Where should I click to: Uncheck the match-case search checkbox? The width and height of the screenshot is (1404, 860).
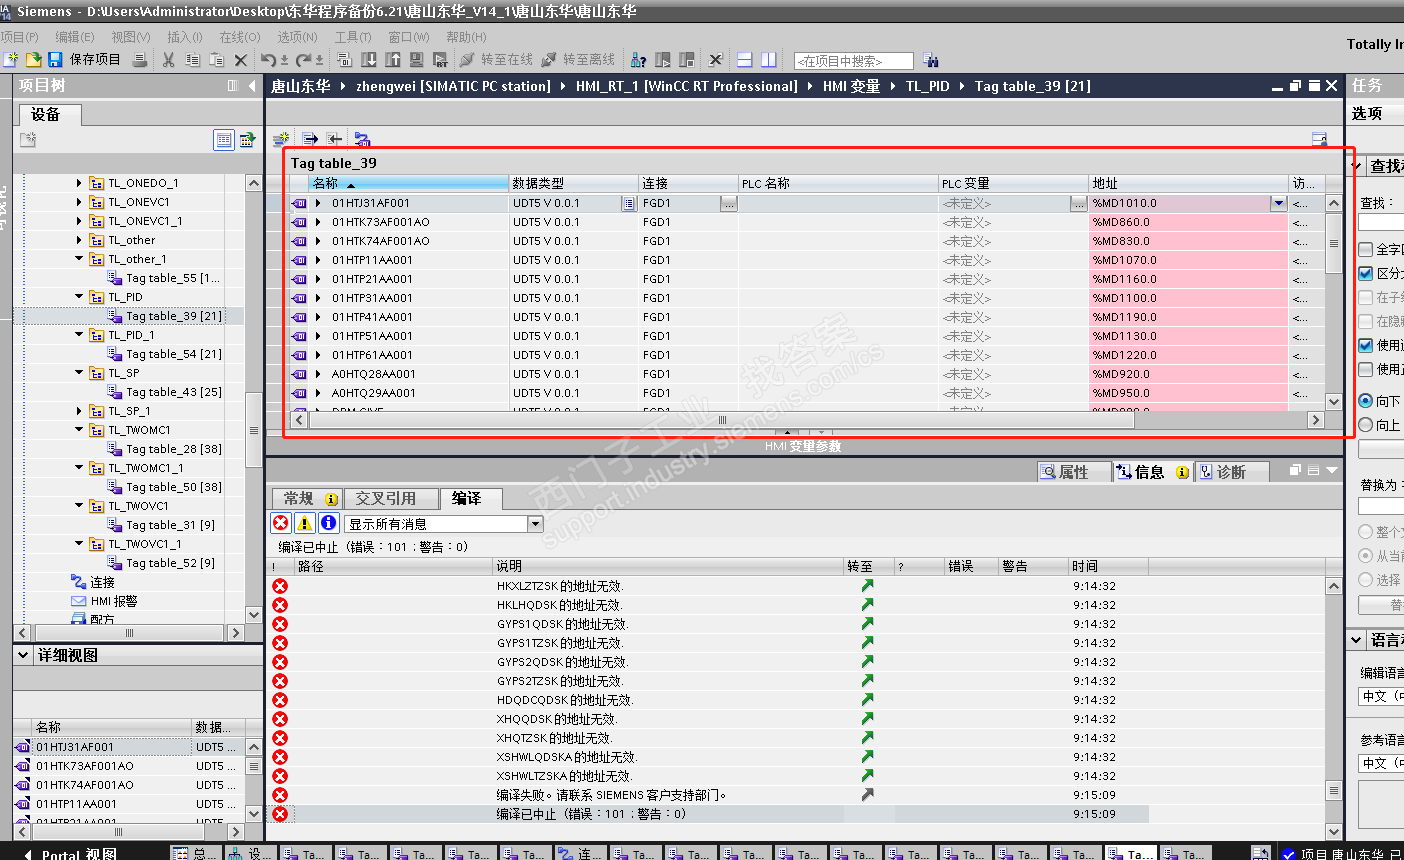[x=1366, y=273]
